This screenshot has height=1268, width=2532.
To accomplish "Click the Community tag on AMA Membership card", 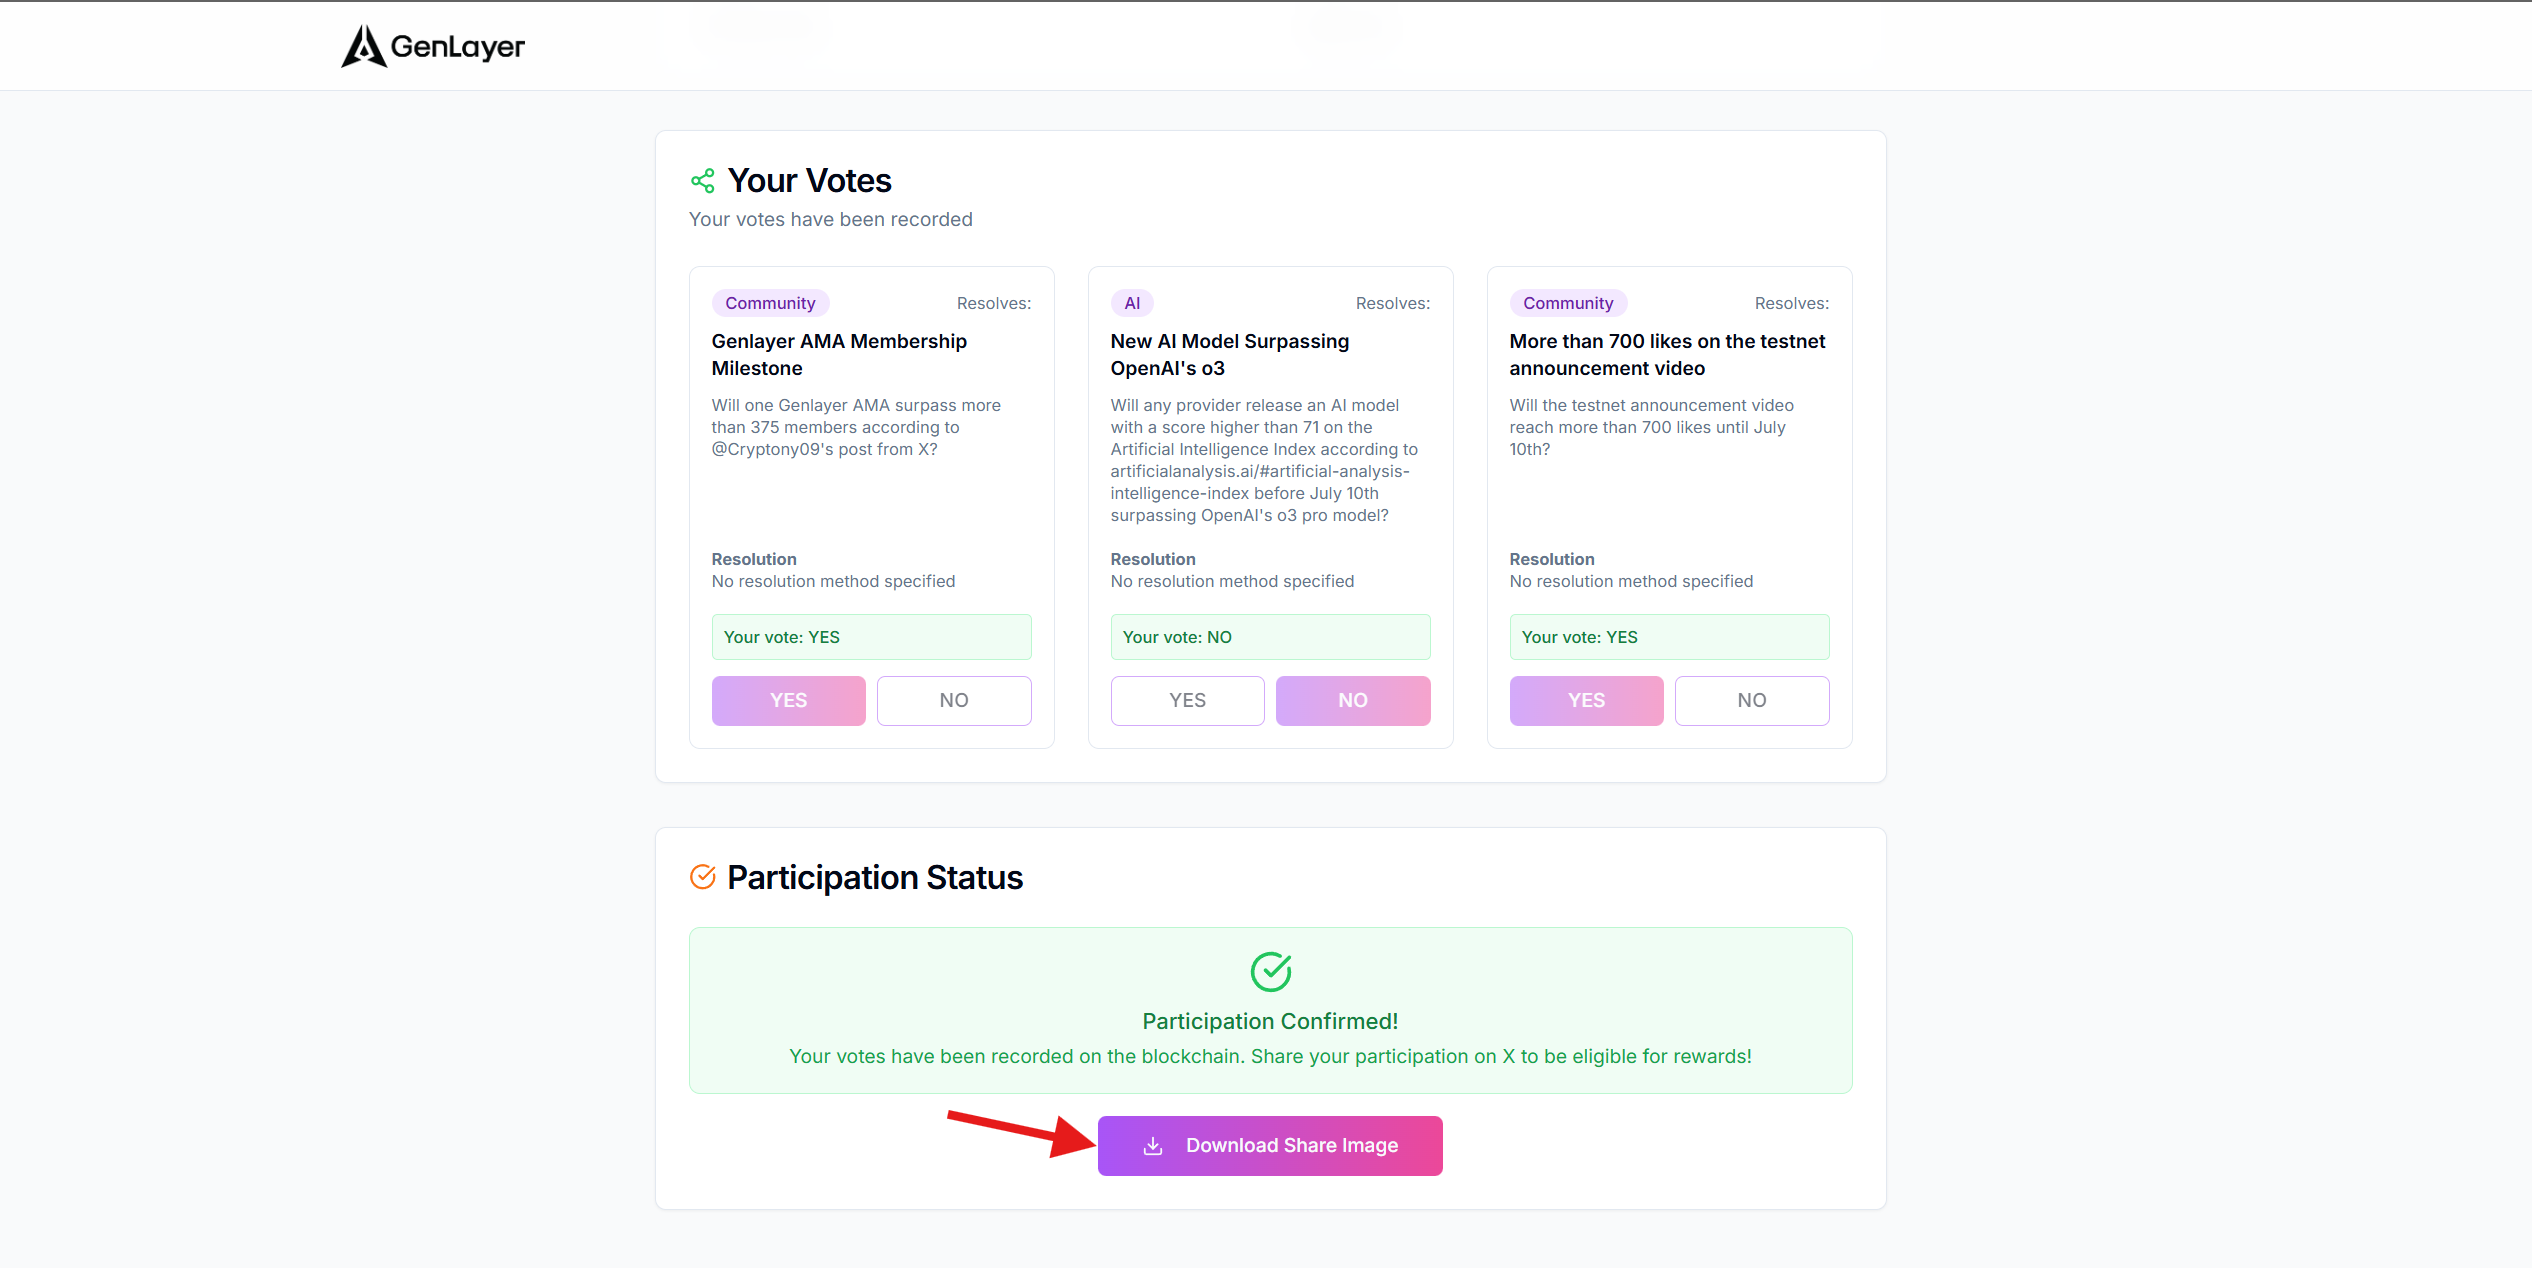I will 770,303.
